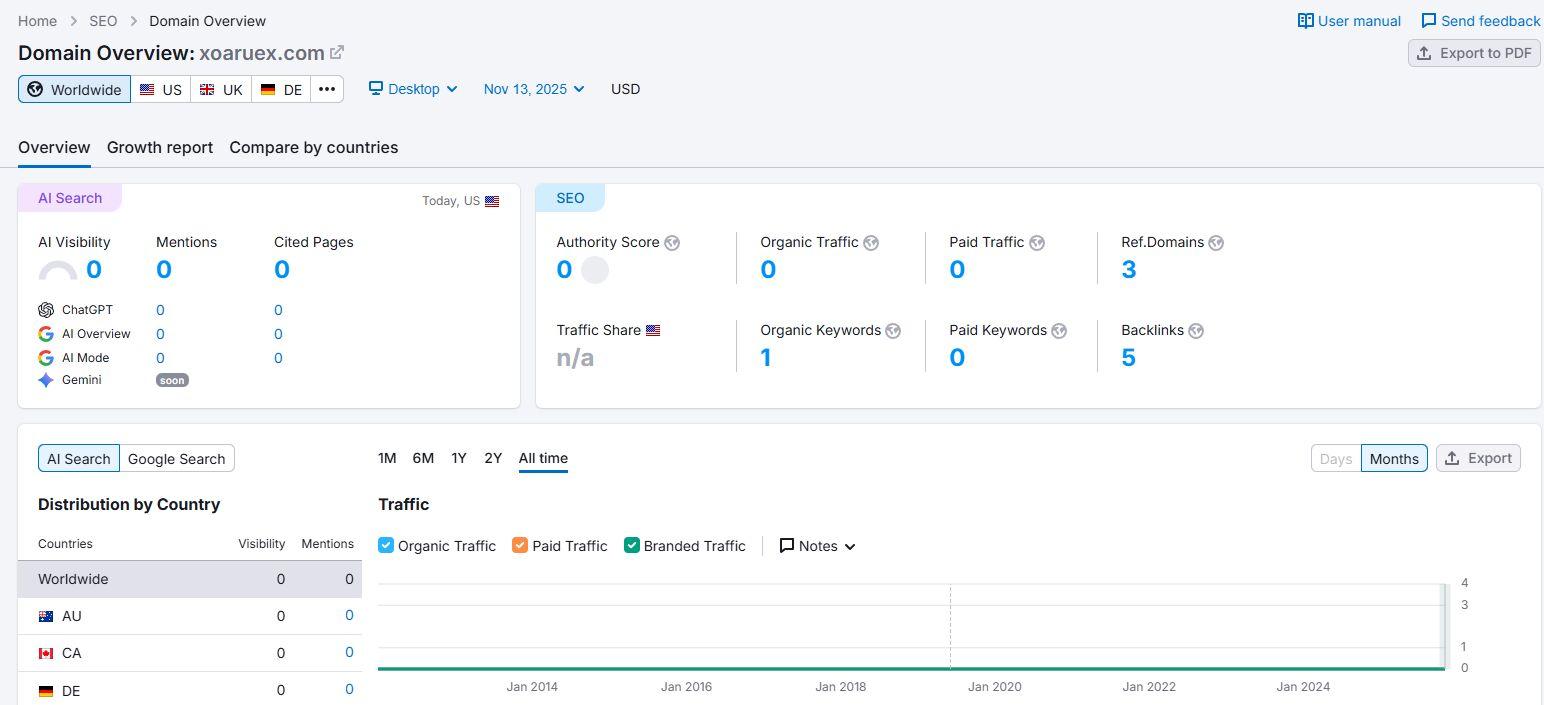Open the Ref.Domains value 3
1544x705 pixels.
pyautogui.click(x=1128, y=269)
